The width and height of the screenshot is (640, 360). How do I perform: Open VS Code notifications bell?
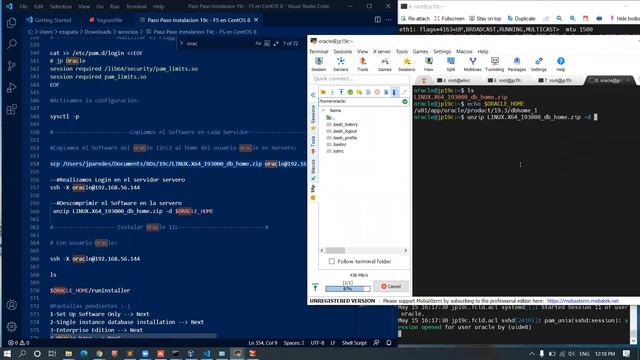(x=389, y=343)
